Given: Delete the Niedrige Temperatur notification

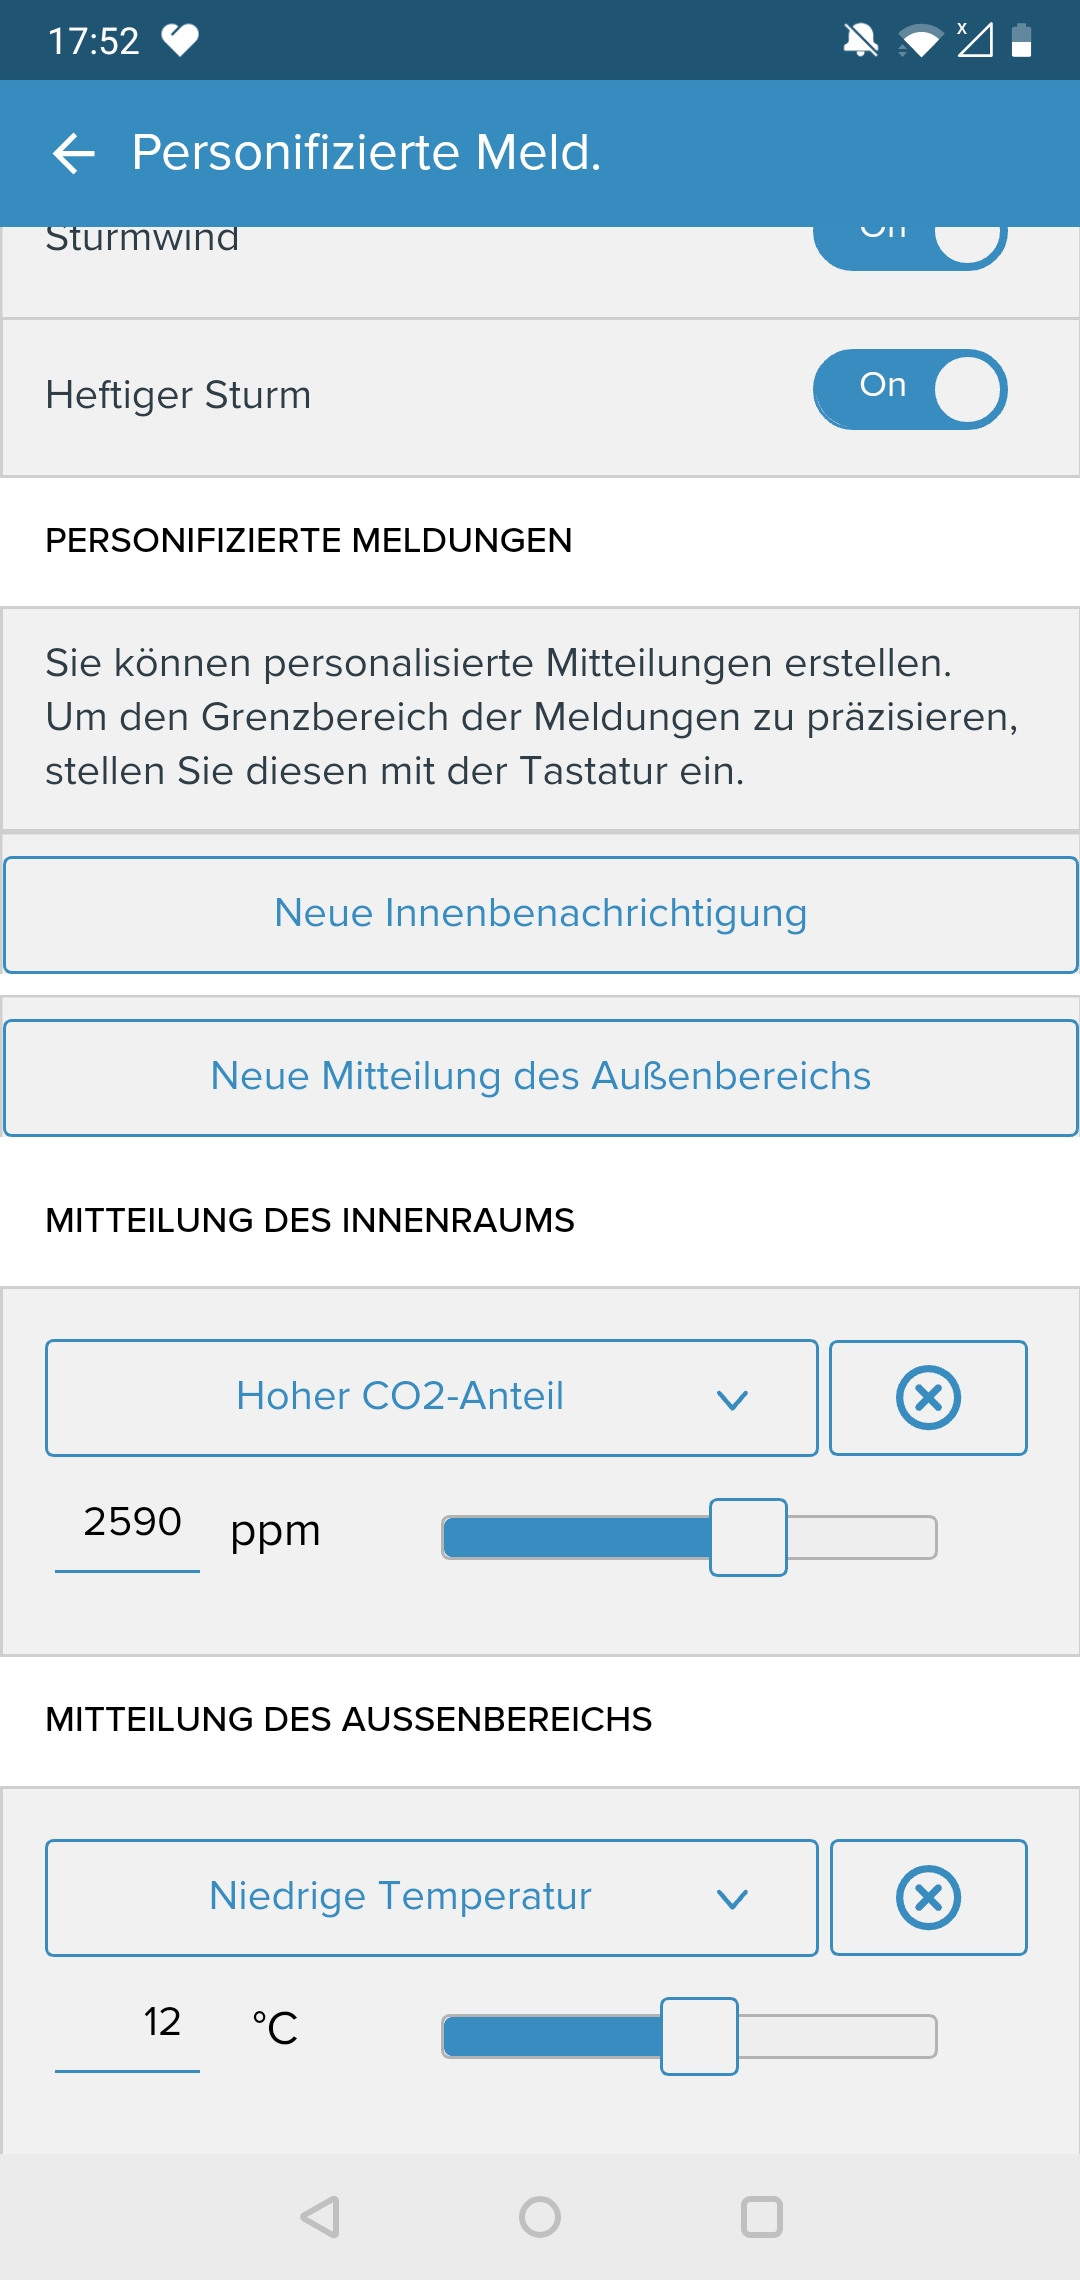Looking at the screenshot, I should [x=928, y=1897].
